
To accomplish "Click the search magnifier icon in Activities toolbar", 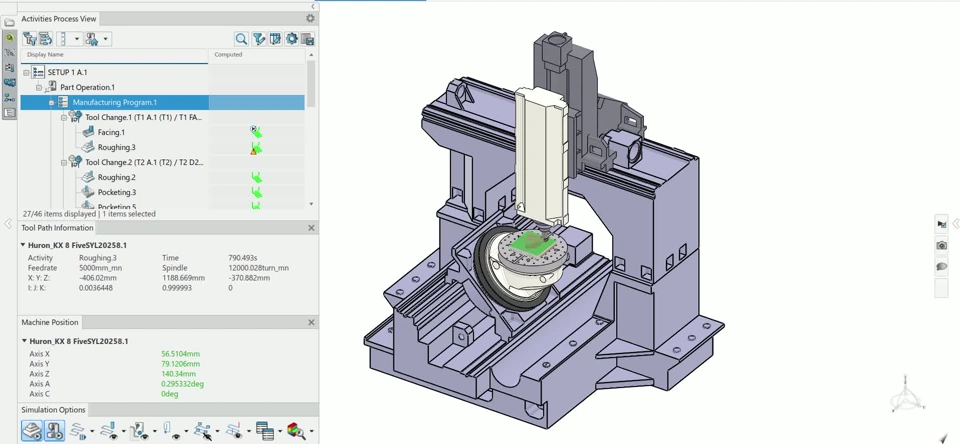I will pyautogui.click(x=241, y=39).
